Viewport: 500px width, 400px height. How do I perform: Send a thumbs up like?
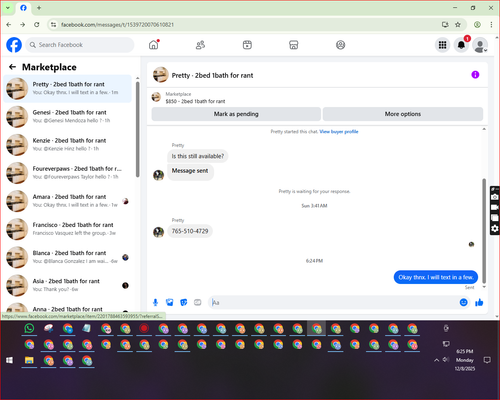pos(479,302)
